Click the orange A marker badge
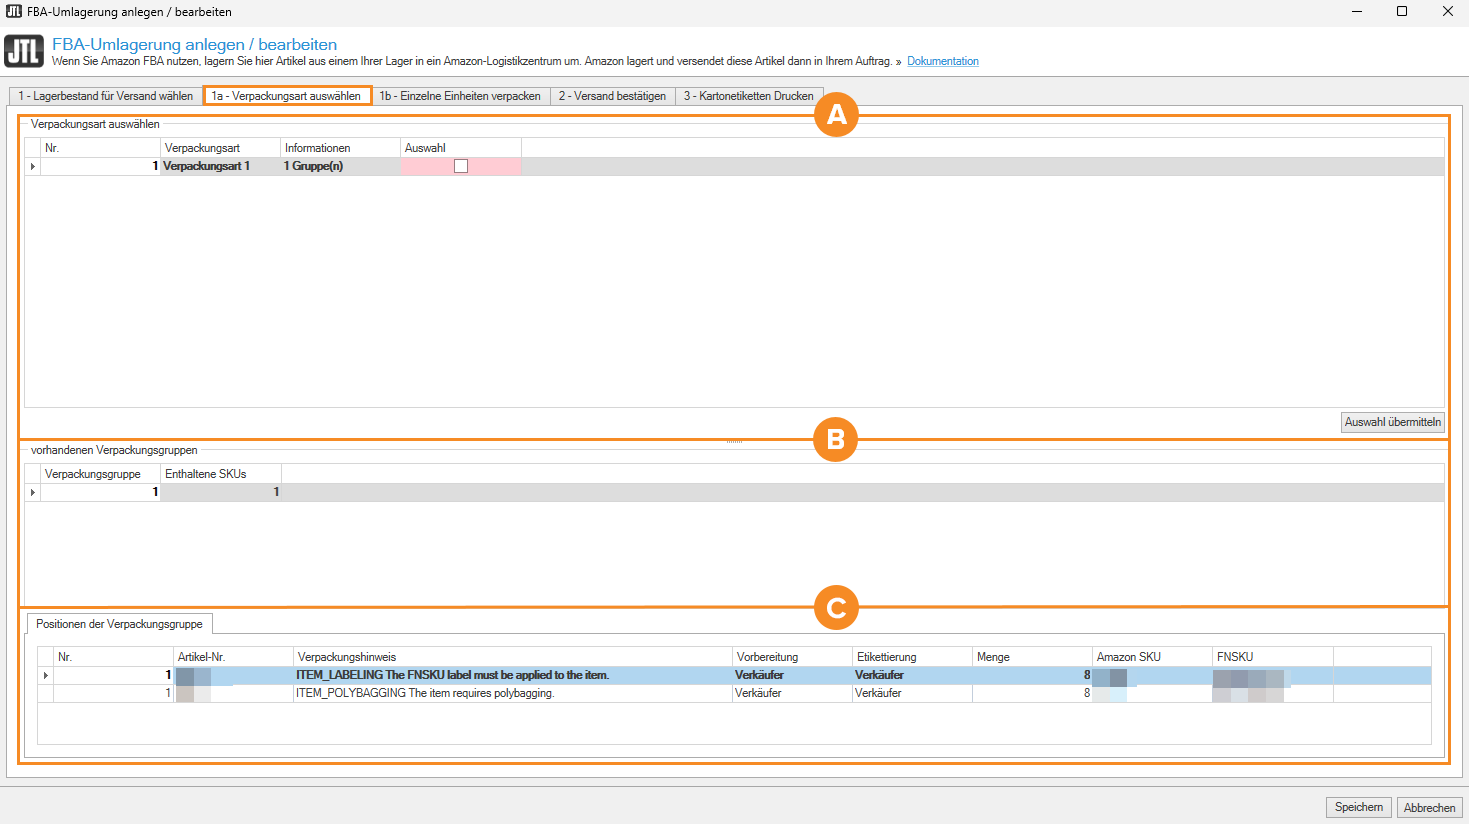The image size is (1469, 824). coord(836,115)
